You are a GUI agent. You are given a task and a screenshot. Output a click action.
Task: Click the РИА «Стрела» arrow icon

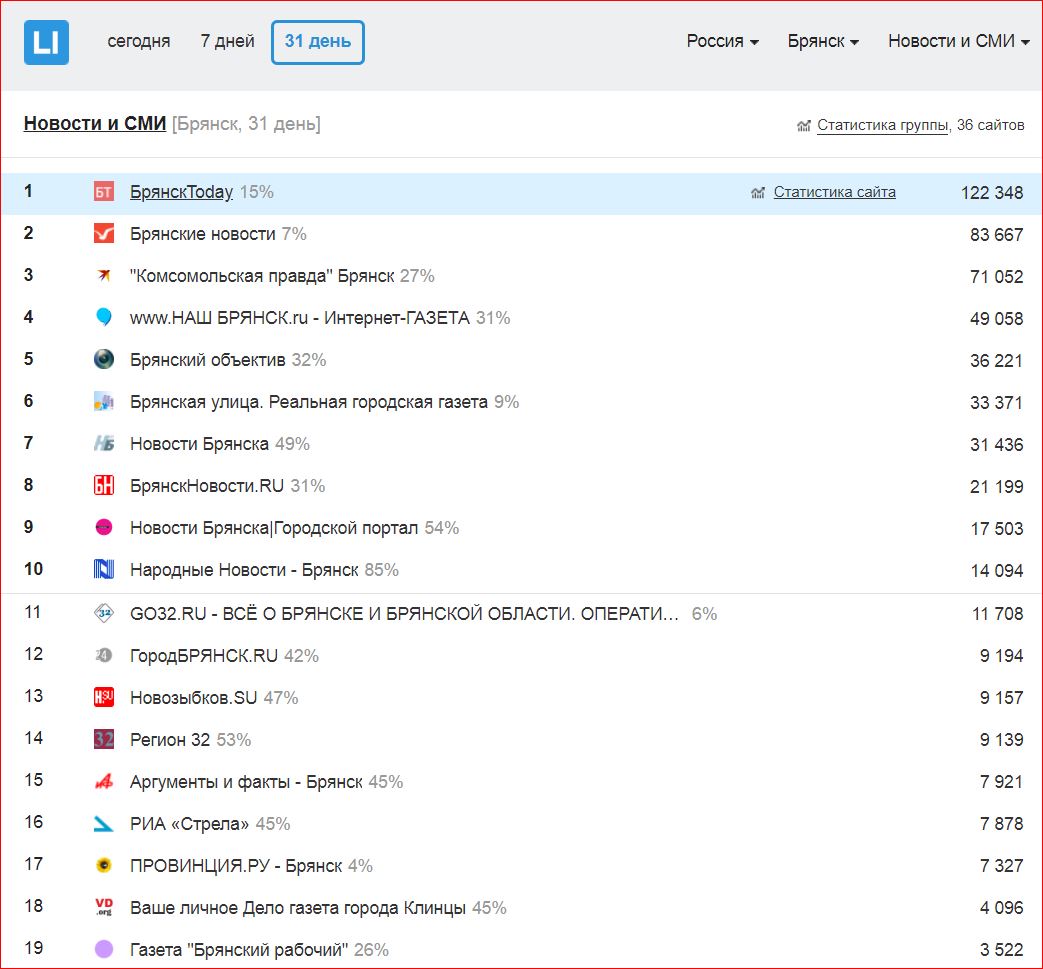point(104,824)
